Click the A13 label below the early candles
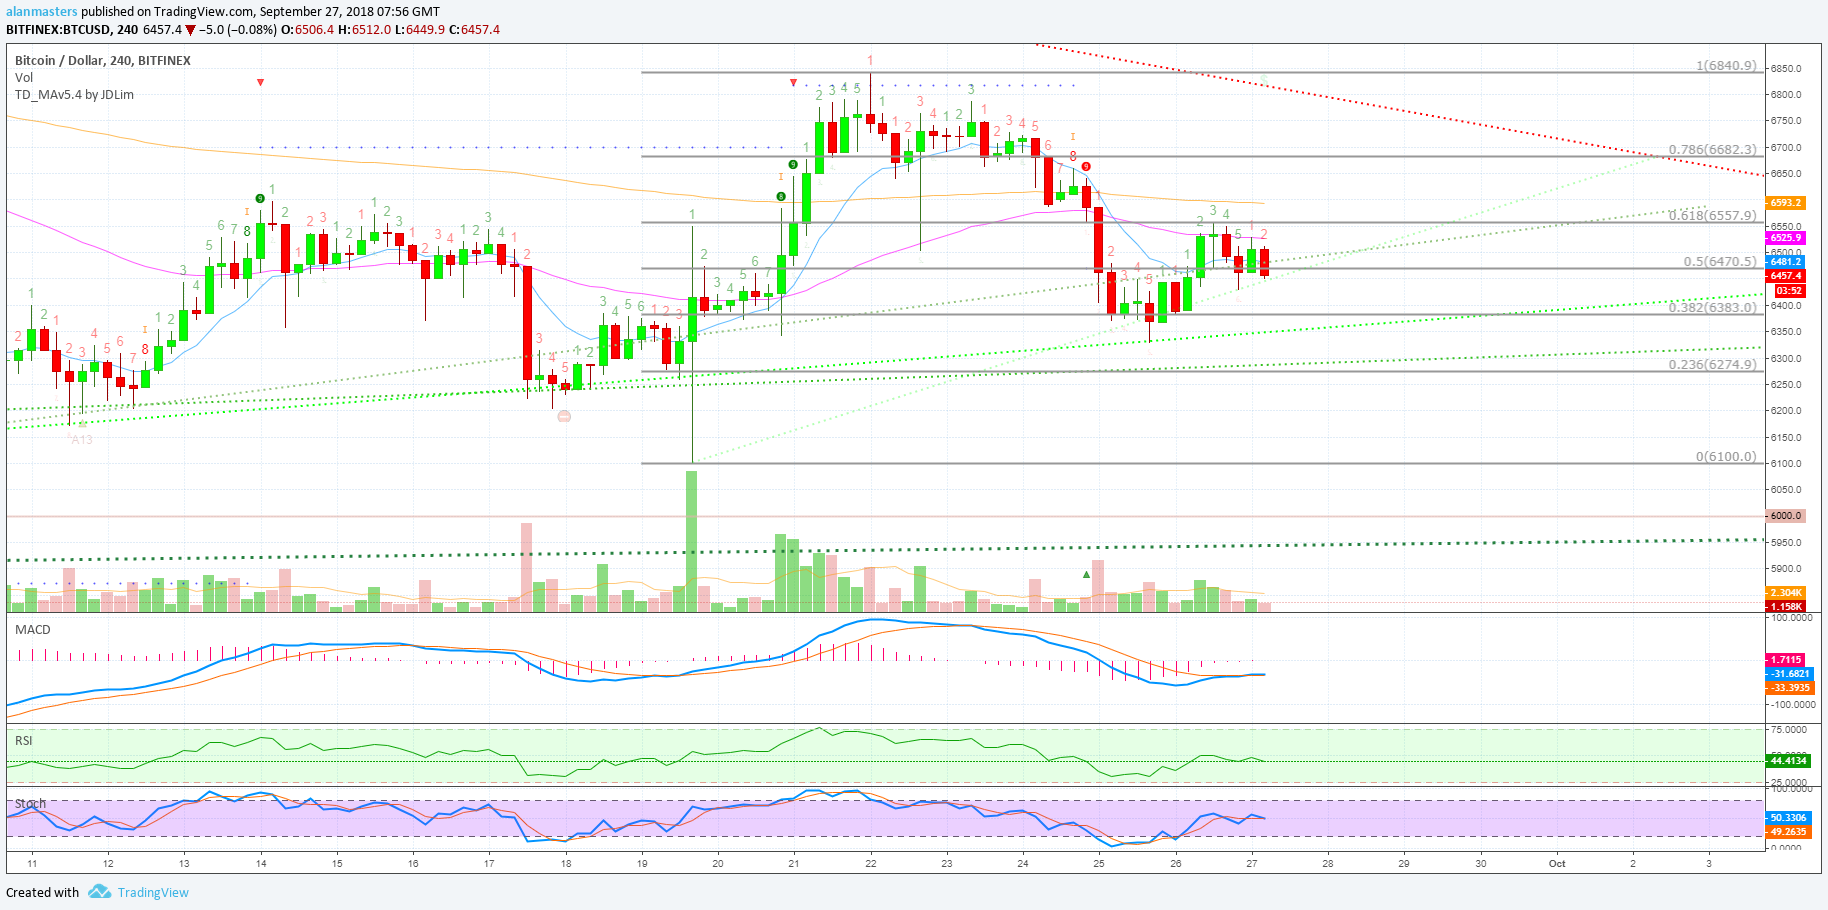 coord(82,440)
